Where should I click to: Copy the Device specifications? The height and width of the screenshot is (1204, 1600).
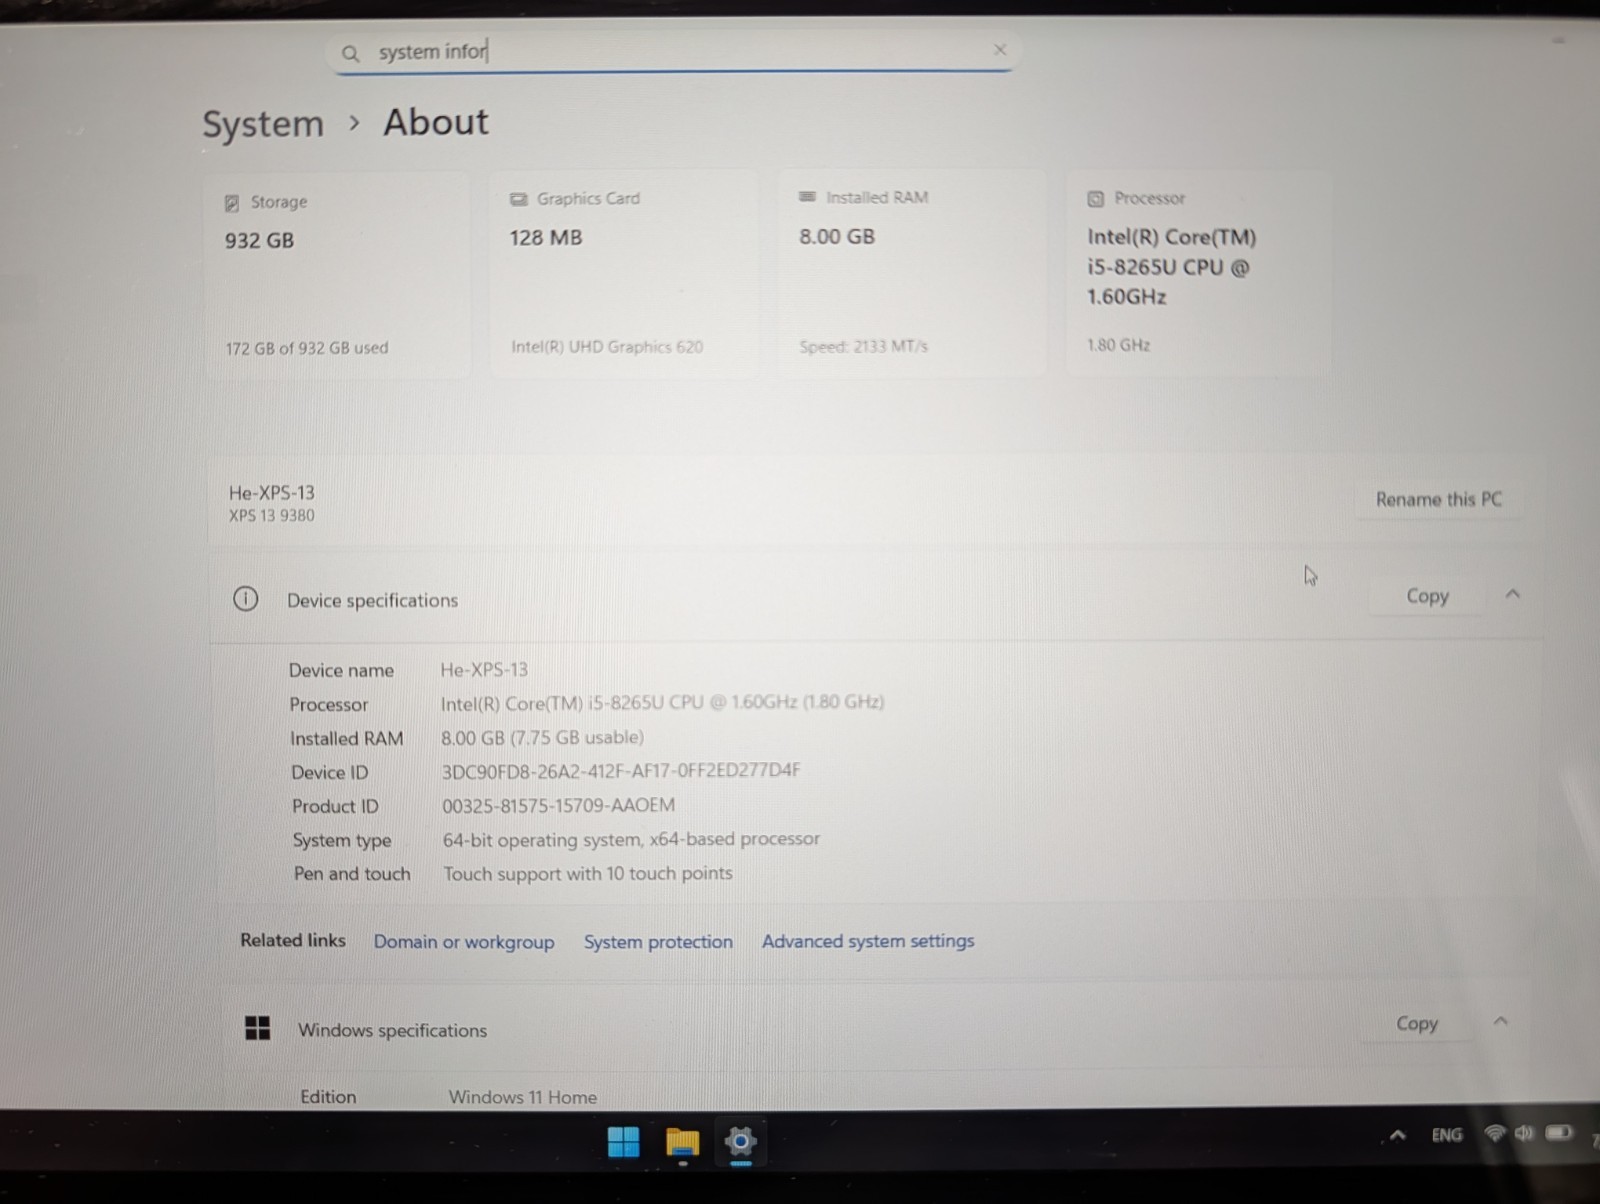pyautogui.click(x=1427, y=596)
